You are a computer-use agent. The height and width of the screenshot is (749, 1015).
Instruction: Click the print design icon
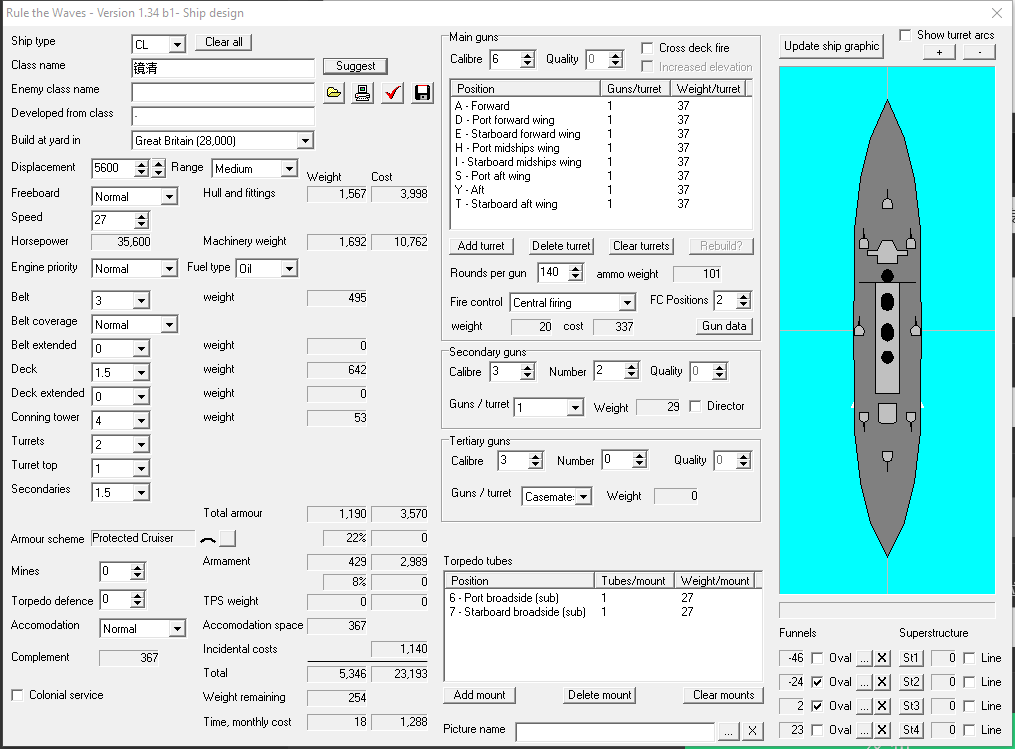pos(363,93)
